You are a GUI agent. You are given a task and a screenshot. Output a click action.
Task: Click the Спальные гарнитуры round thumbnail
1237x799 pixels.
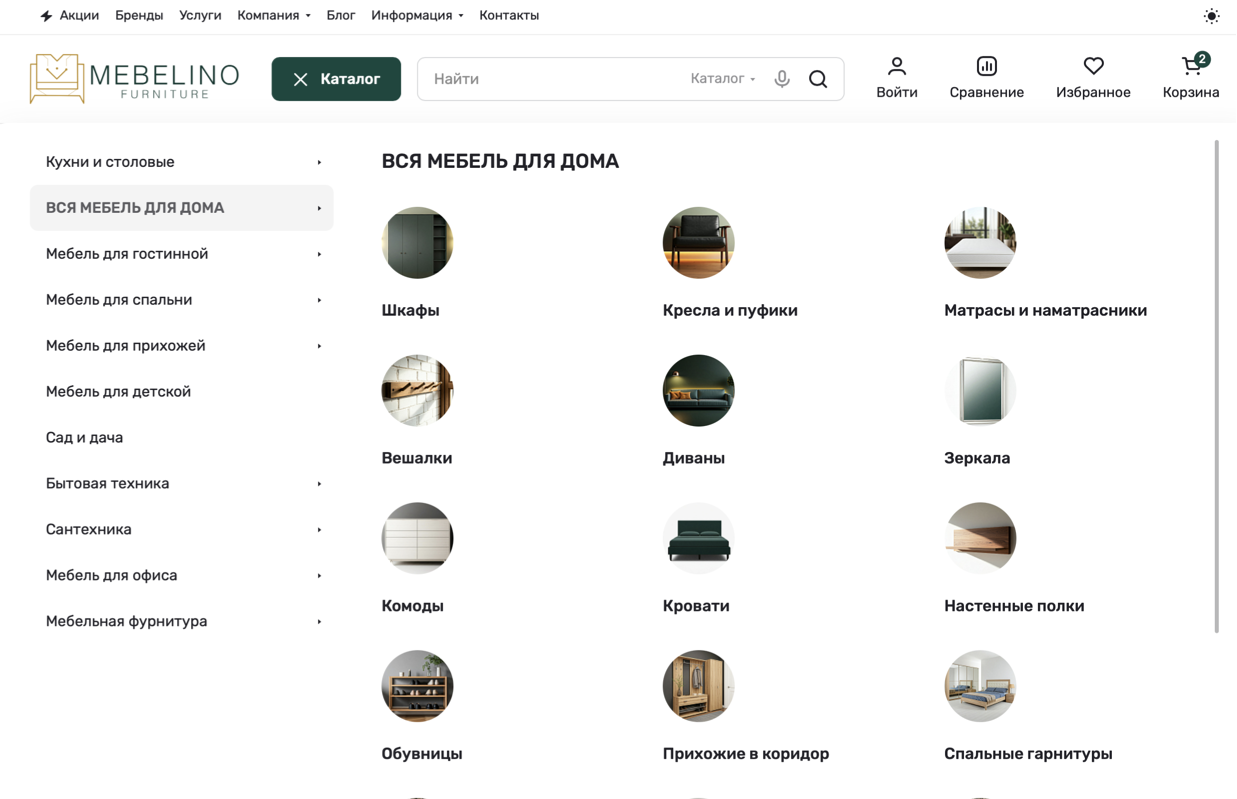(980, 687)
